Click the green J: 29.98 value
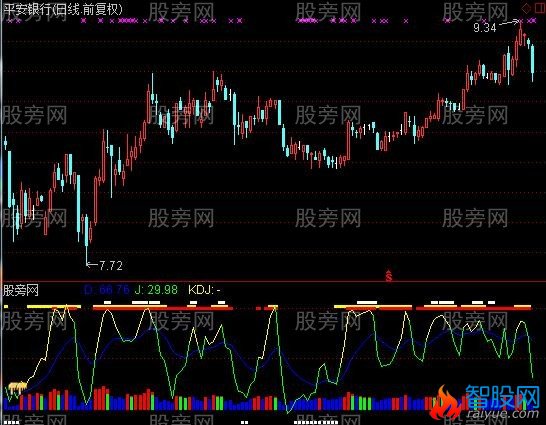 point(156,290)
